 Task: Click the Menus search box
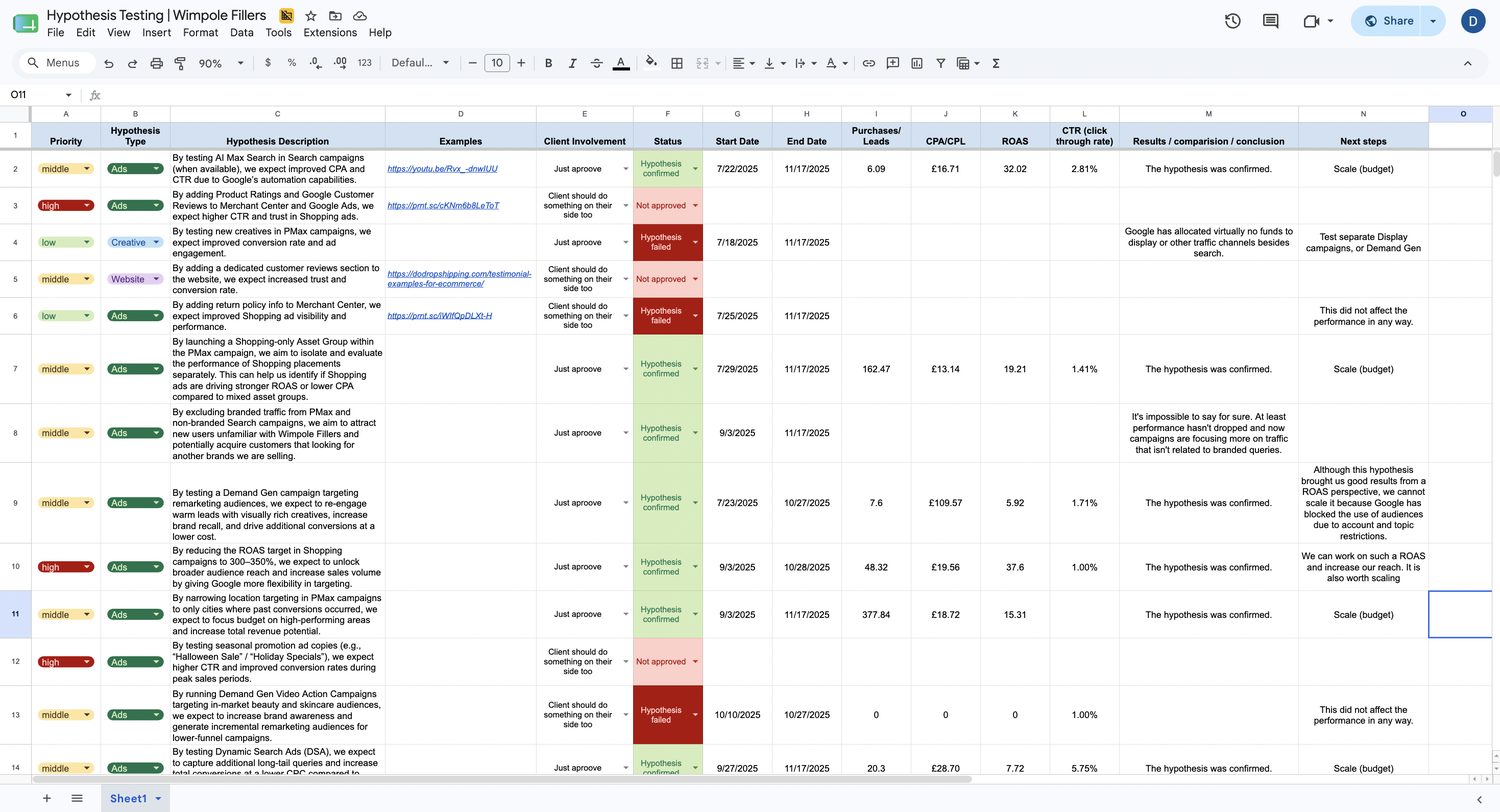[58, 63]
